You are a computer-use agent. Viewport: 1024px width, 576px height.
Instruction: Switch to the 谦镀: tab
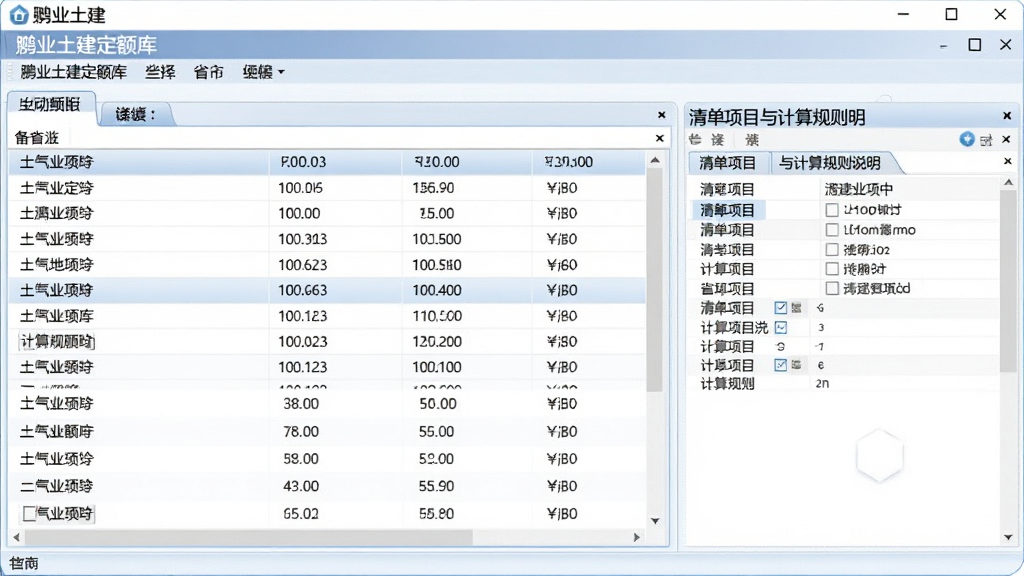coord(136,115)
